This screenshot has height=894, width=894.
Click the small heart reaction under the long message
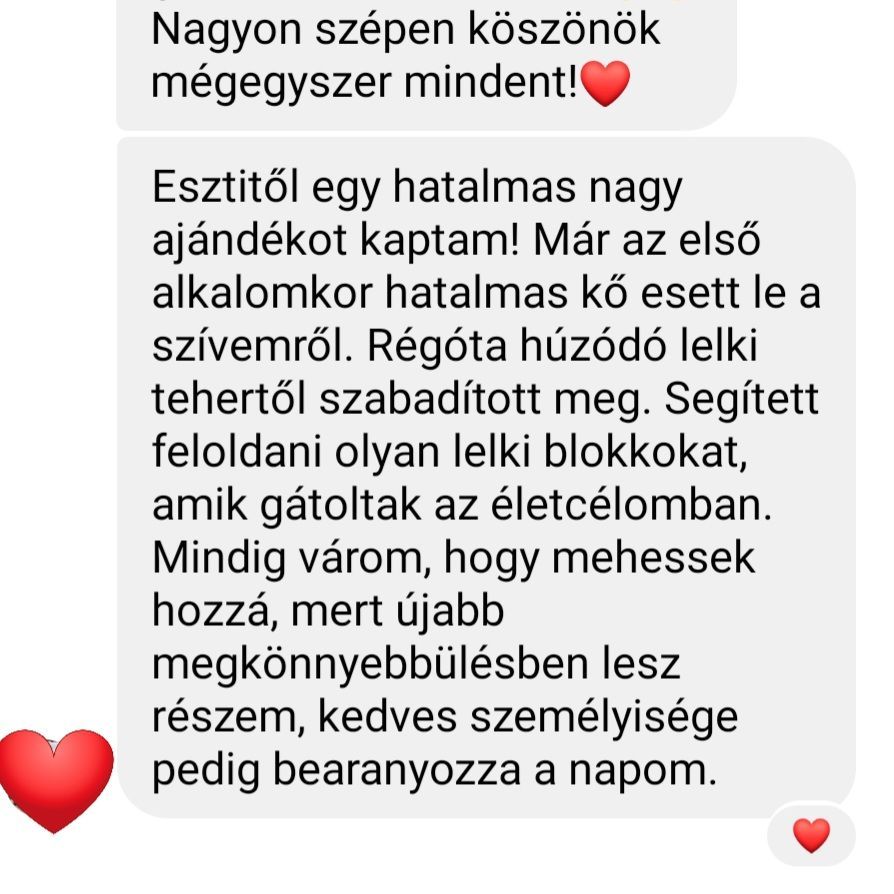(x=811, y=836)
